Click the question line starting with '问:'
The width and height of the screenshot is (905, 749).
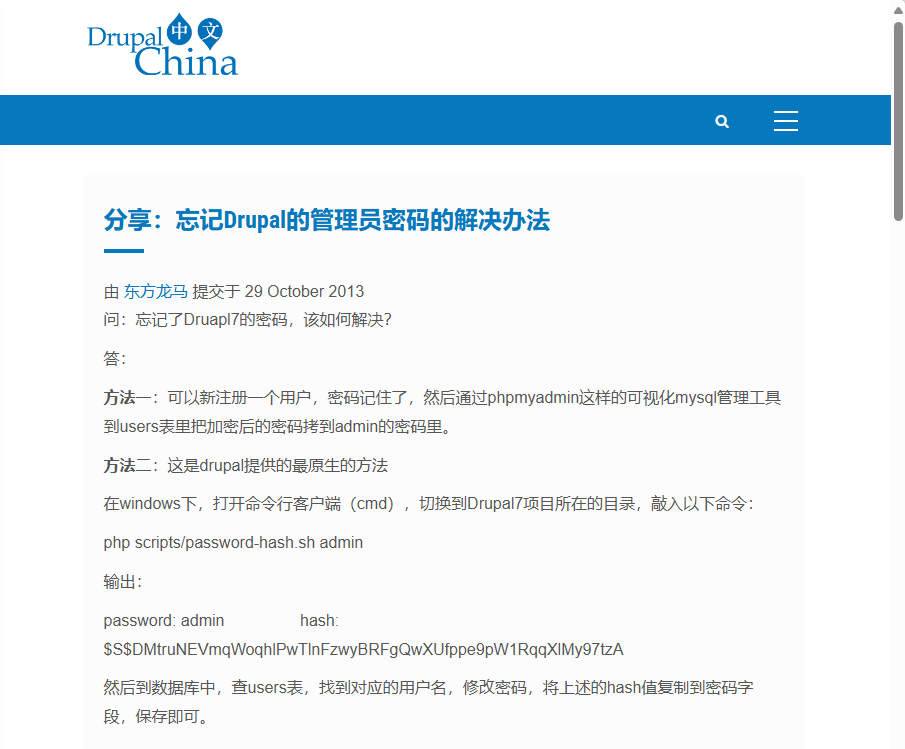pyautogui.click(x=247, y=320)
